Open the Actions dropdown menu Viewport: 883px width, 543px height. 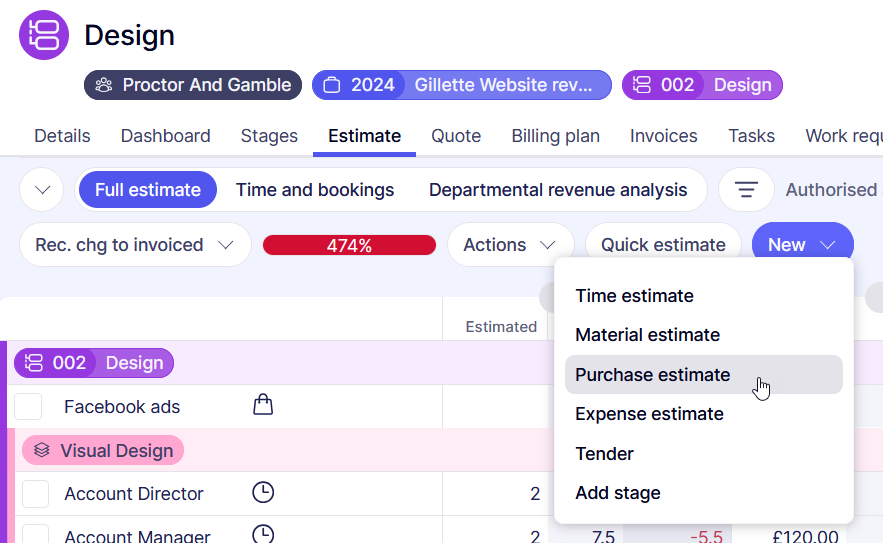[x=509, y=245]
